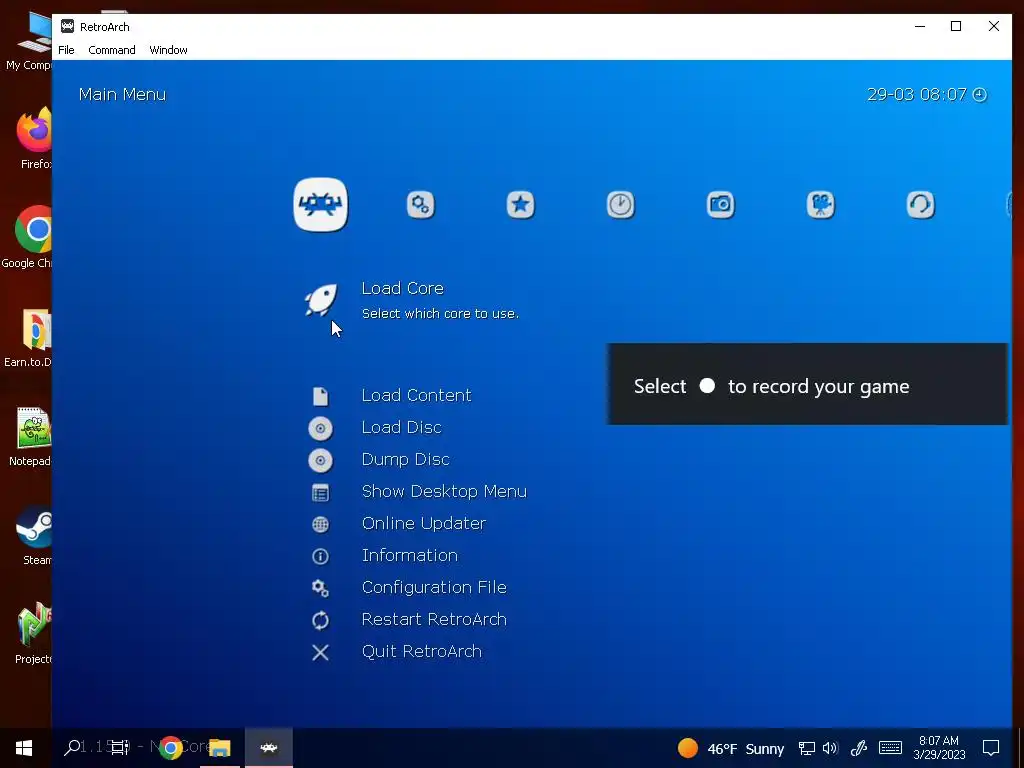Click 'Select which core to use.' sublabel

pos(441,313)
